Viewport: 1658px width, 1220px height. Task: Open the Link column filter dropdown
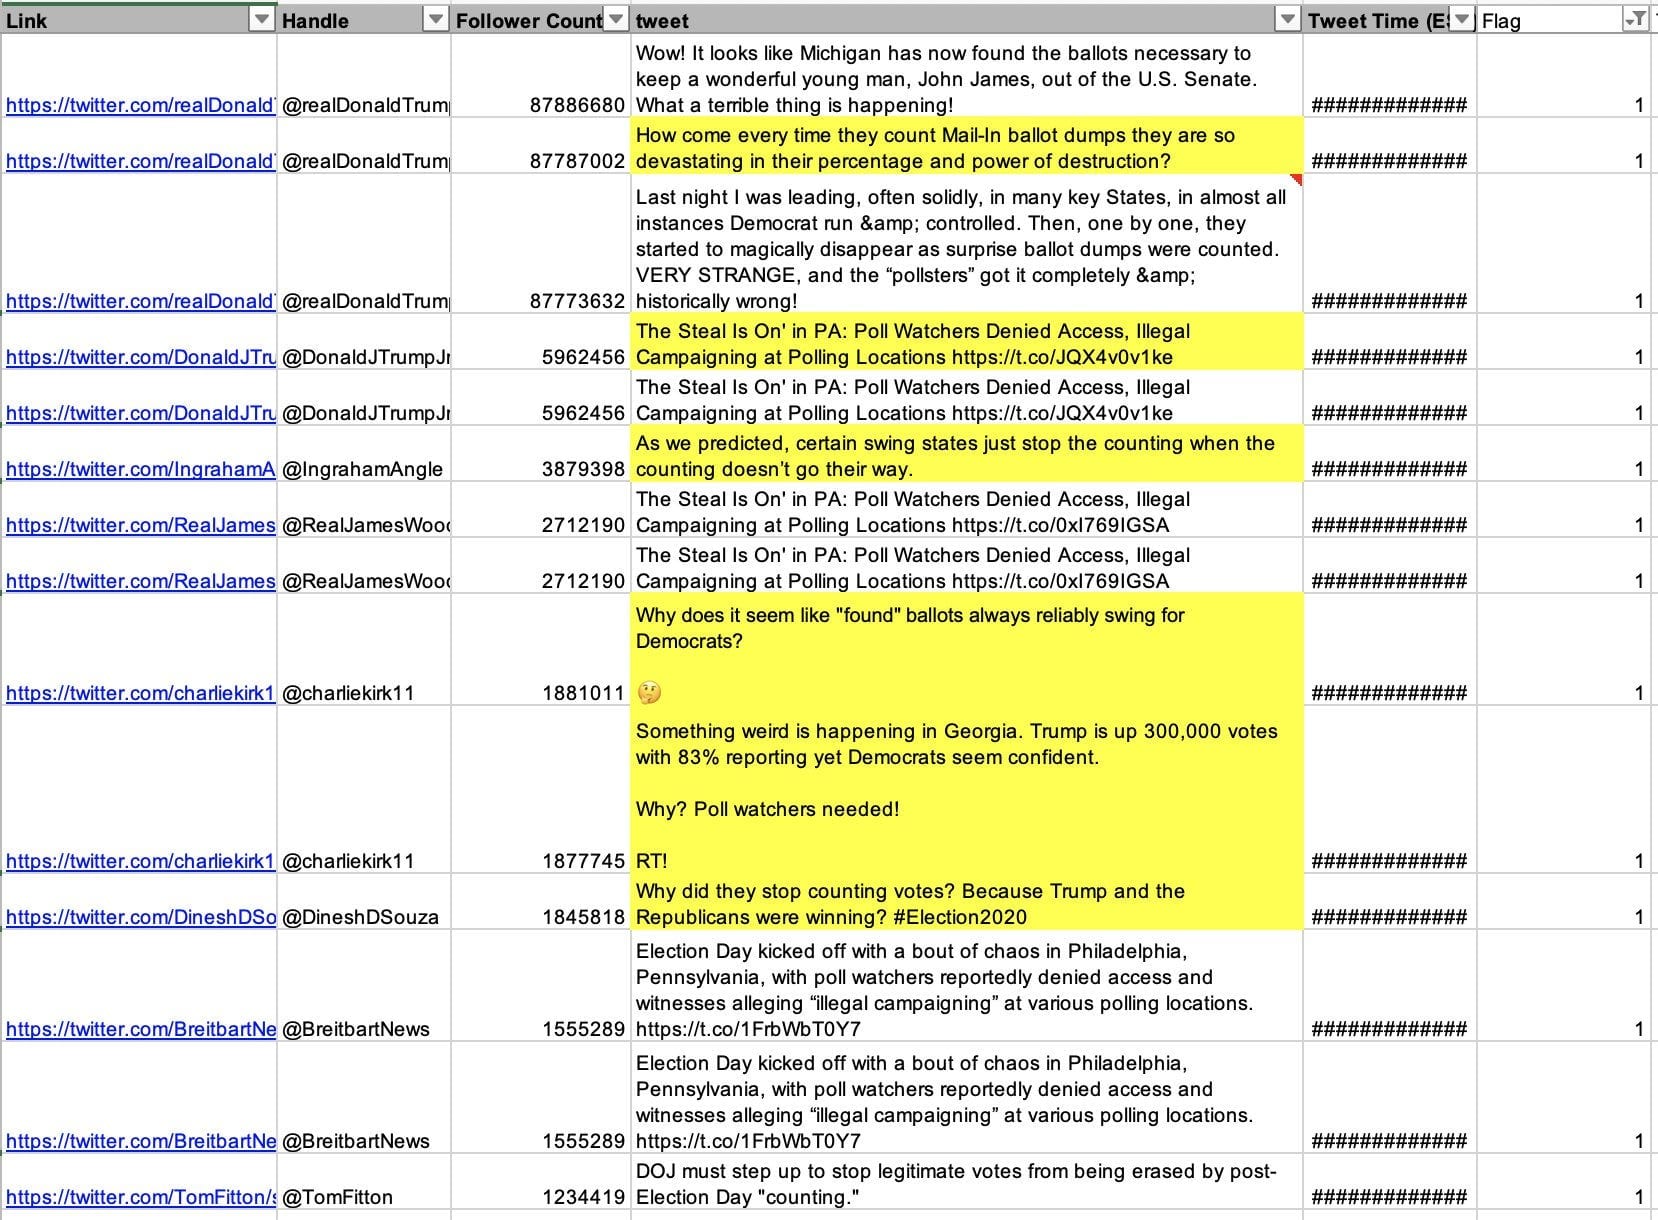point(261,20)
